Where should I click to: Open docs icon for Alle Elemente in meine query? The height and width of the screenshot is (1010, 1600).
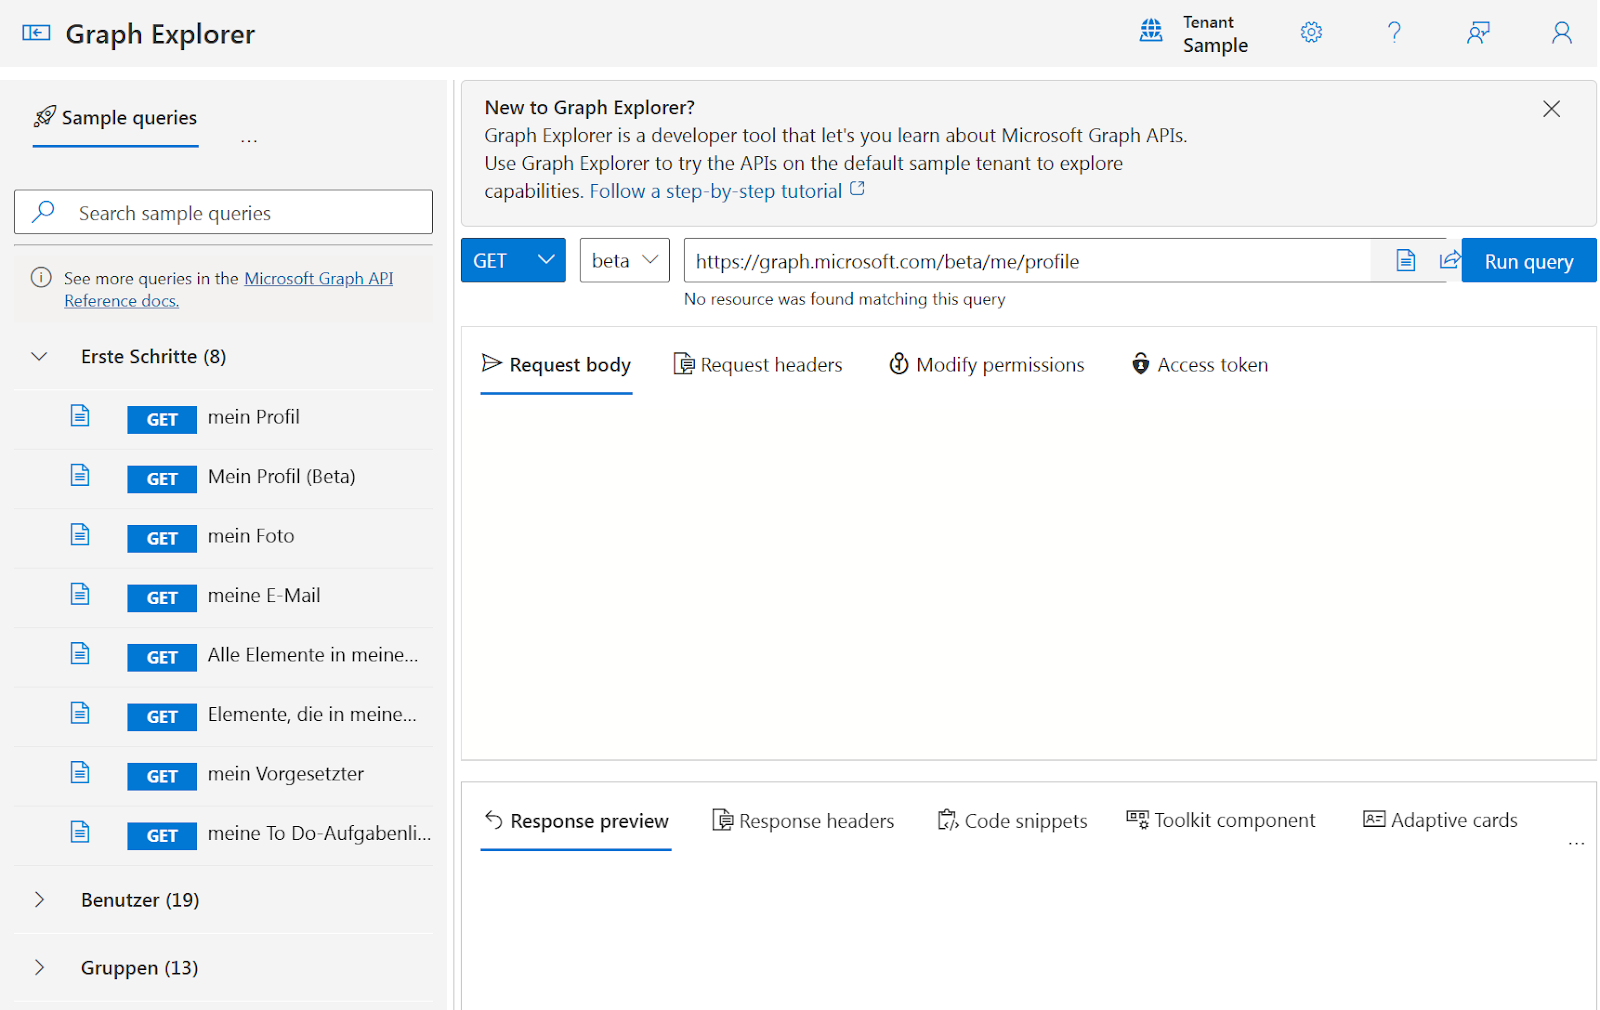(x=80, y=653)
